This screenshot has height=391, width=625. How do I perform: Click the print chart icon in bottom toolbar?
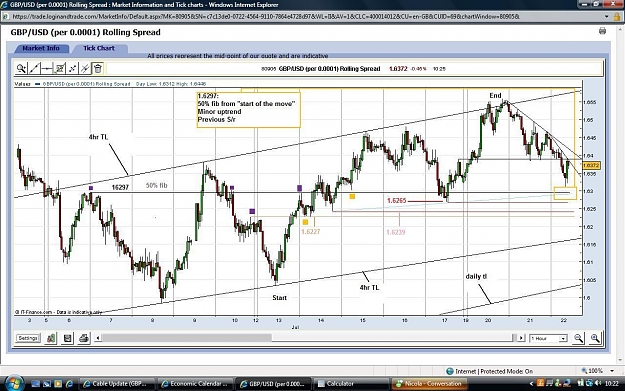pos(84,338)
